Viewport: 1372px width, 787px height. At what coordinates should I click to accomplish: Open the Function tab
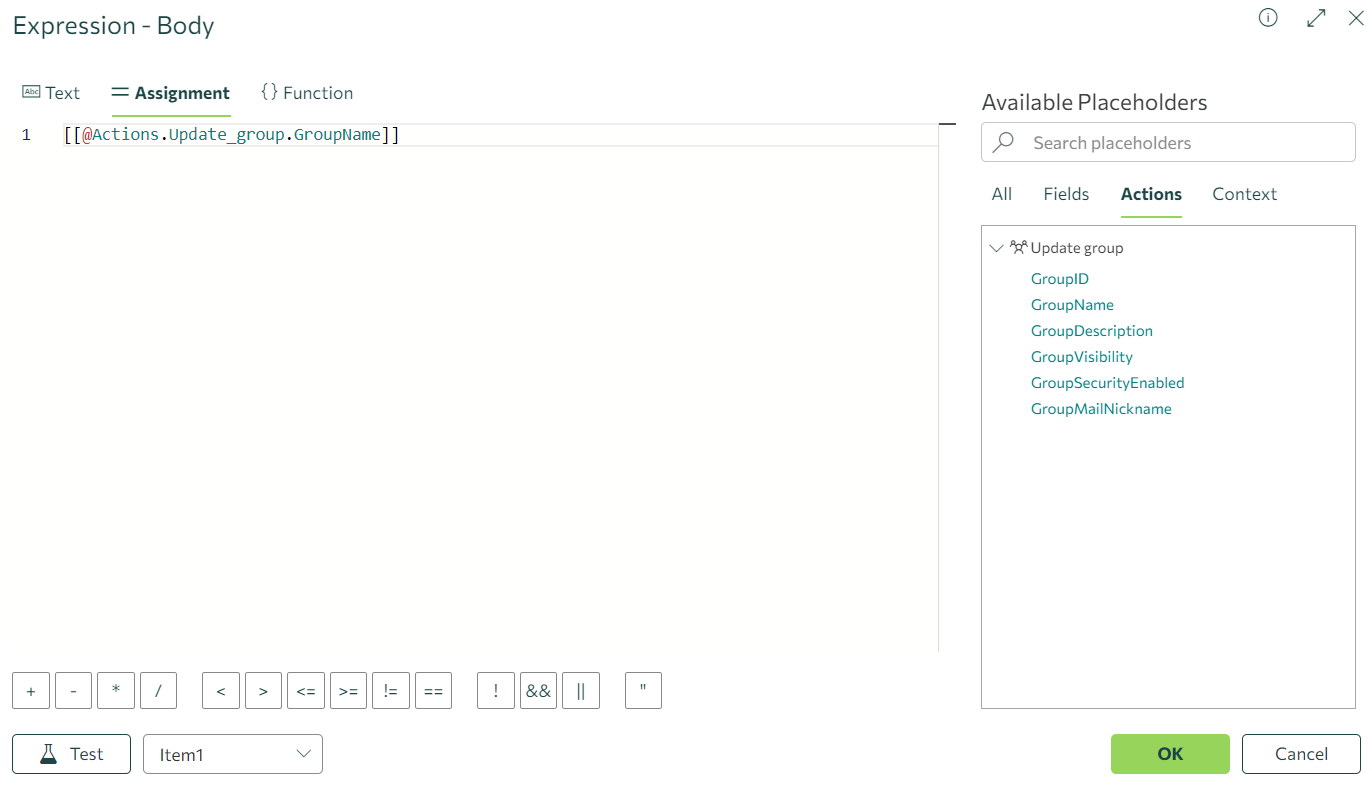click(306, 93)
